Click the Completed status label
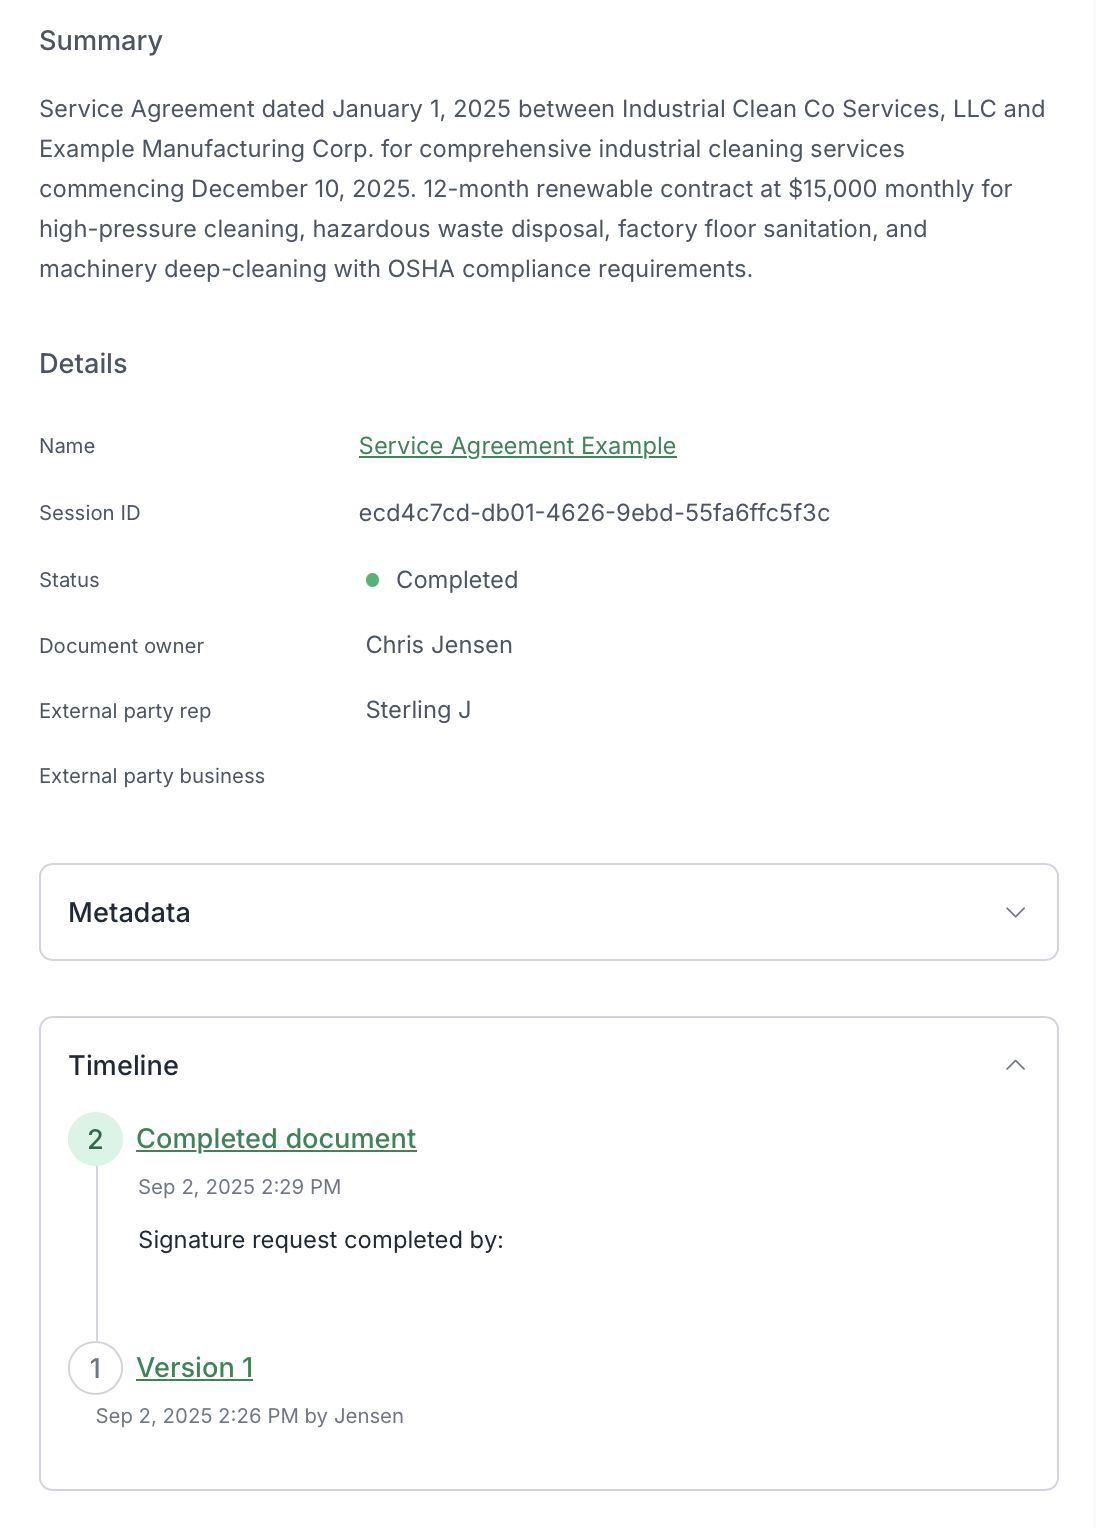This screenshot has width=1096, height=1528. [457, 580]
